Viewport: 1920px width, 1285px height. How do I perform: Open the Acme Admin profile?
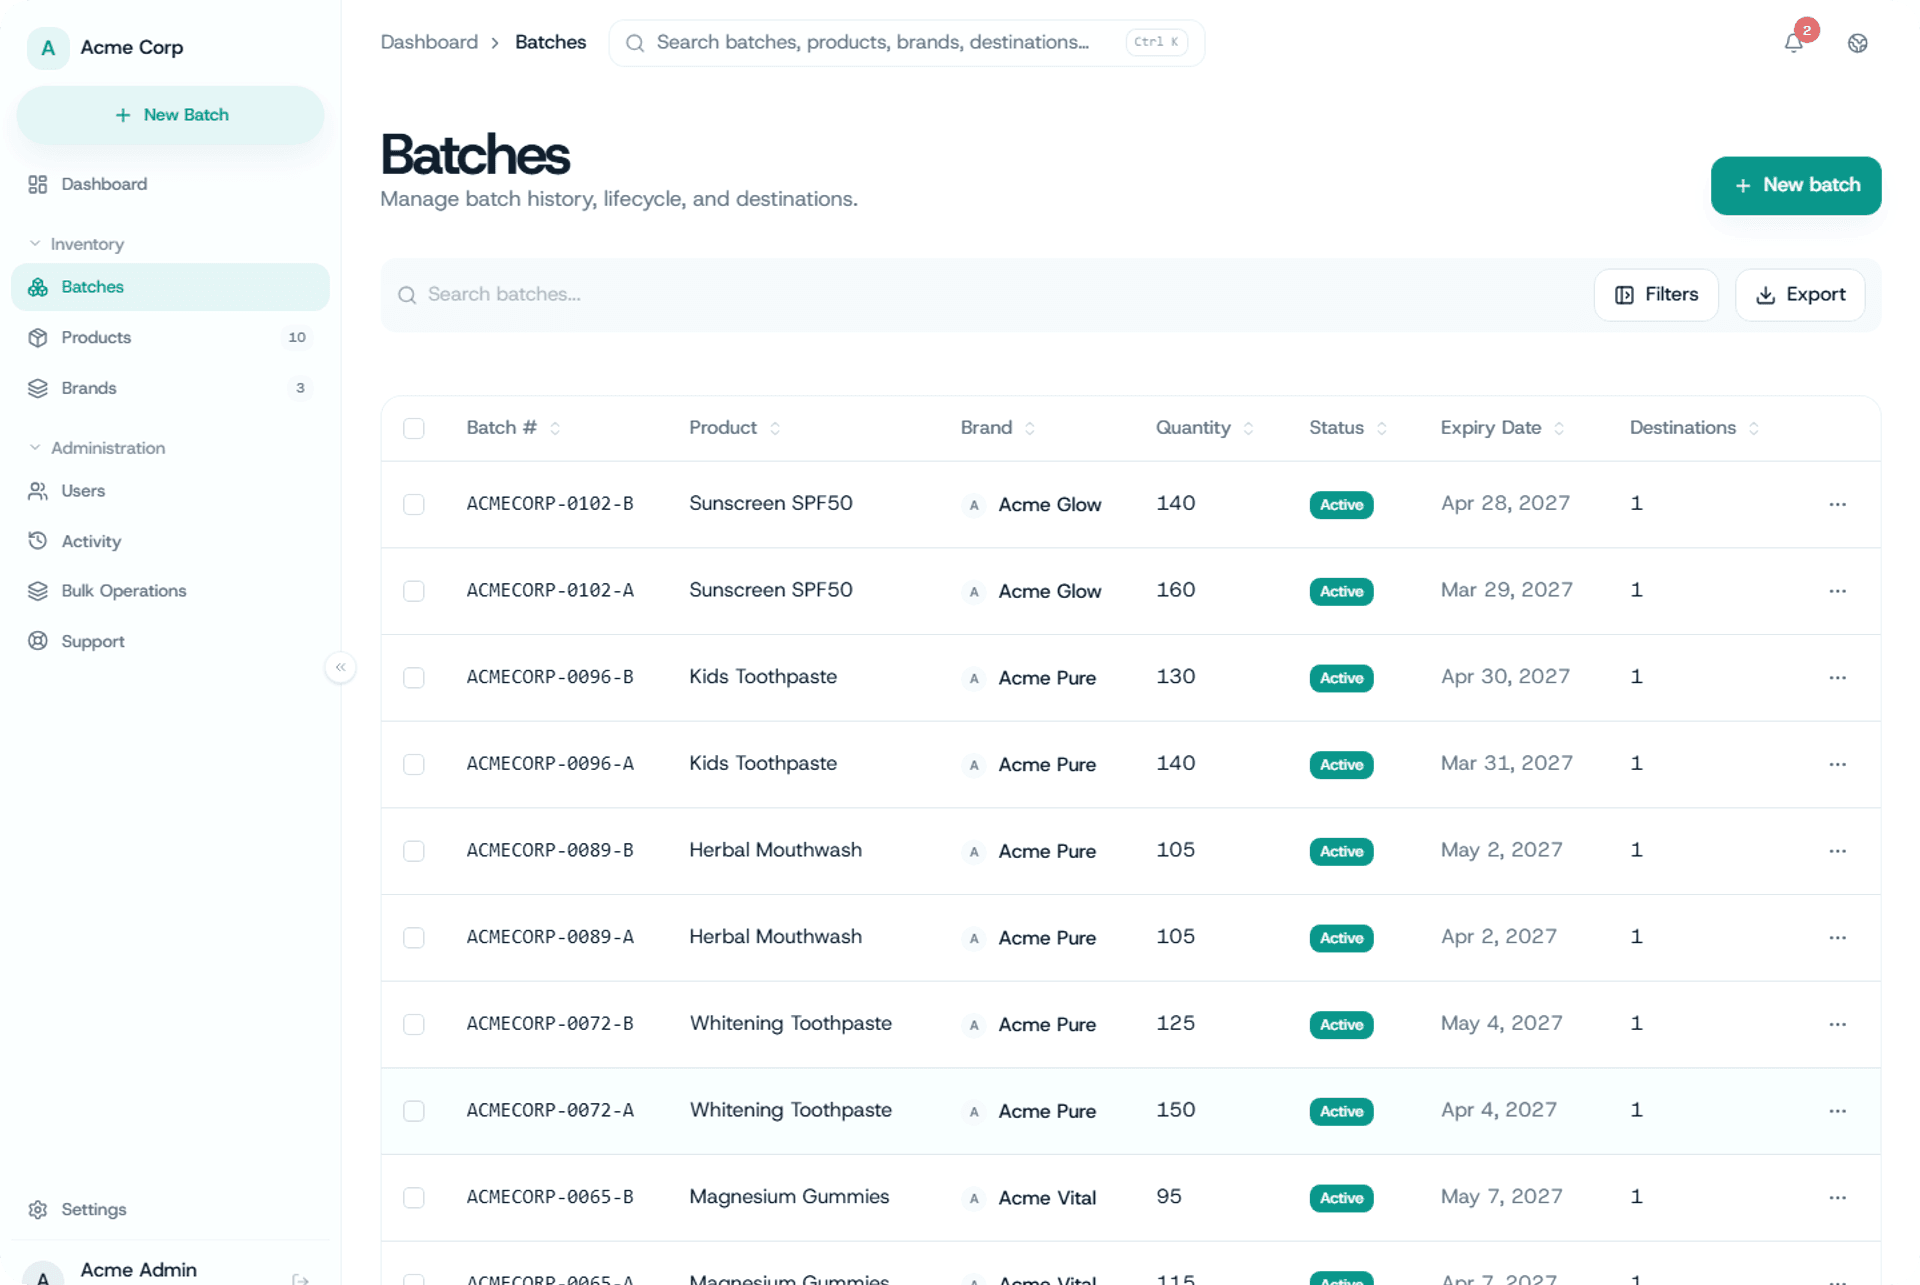[138, 1270]
